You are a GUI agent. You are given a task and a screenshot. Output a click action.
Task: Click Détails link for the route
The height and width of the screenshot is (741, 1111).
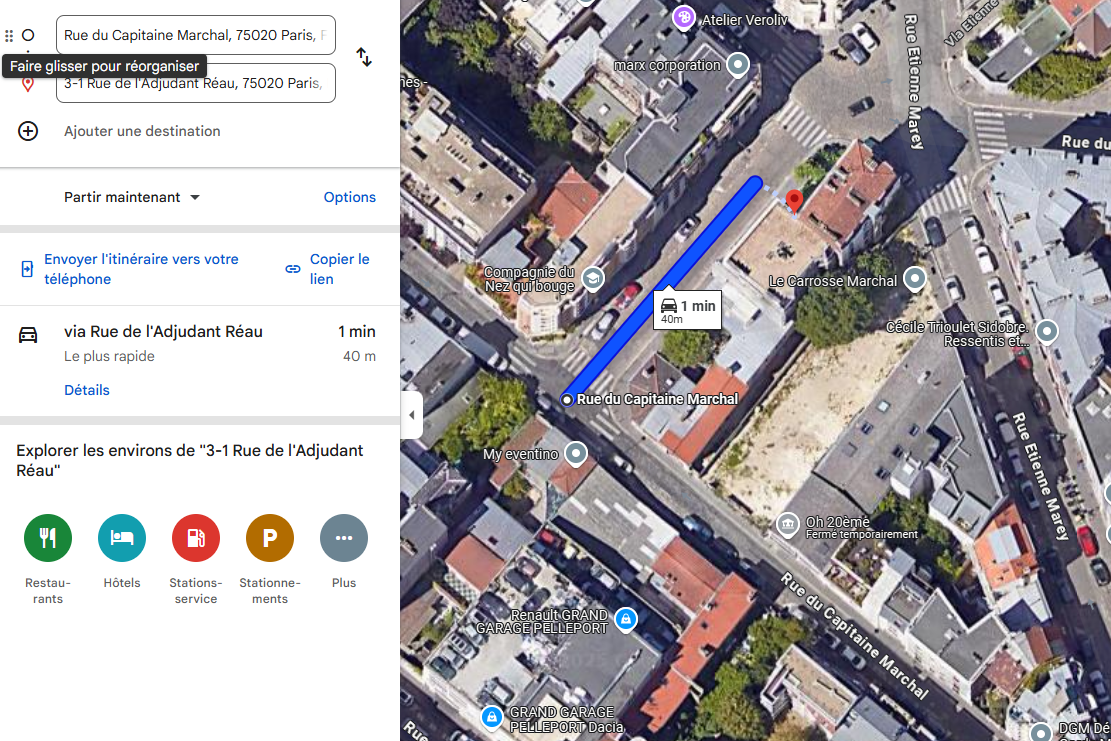86,390
